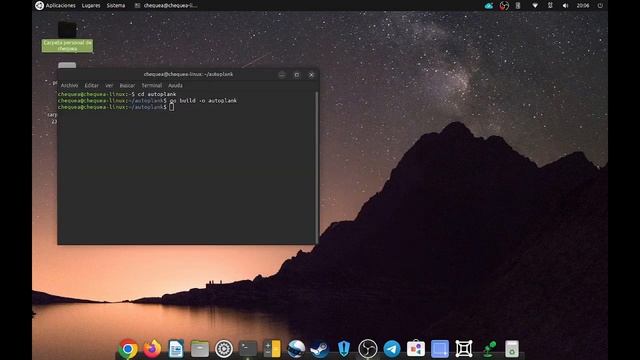Open the Terminal menu in the terminal window

coord(151,85)
